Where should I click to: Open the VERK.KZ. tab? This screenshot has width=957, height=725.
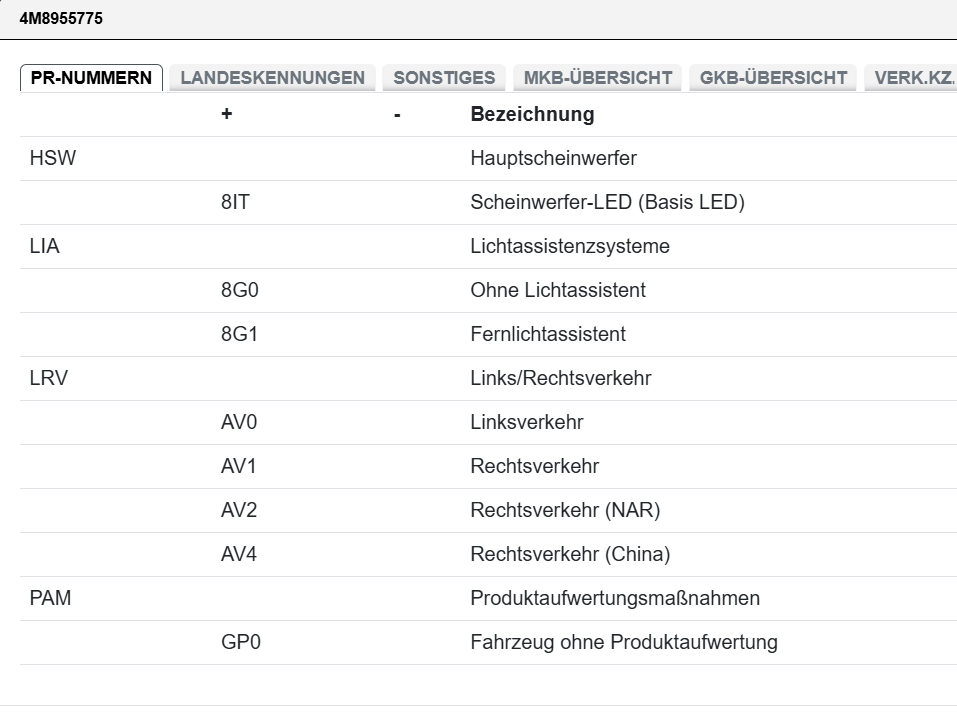914,78
